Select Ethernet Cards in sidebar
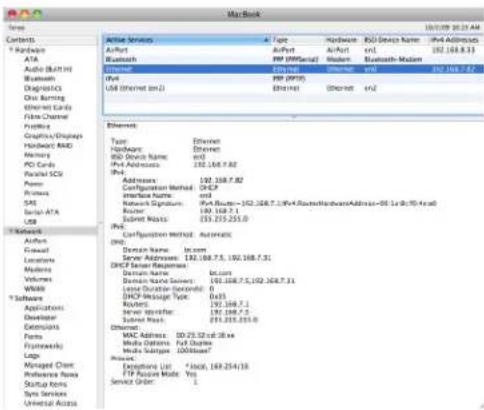The image size is (484, 410). 48,107
